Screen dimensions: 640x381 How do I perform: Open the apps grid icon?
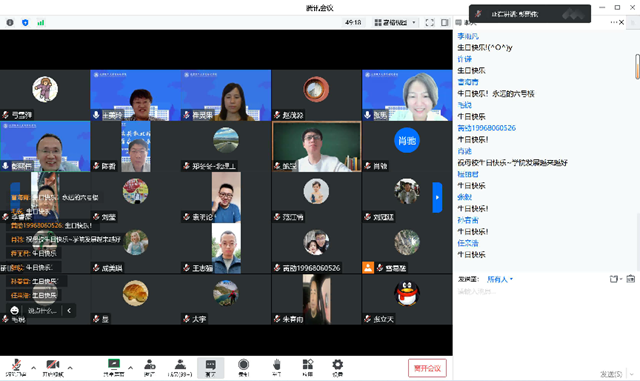click(x=308, y=368)
